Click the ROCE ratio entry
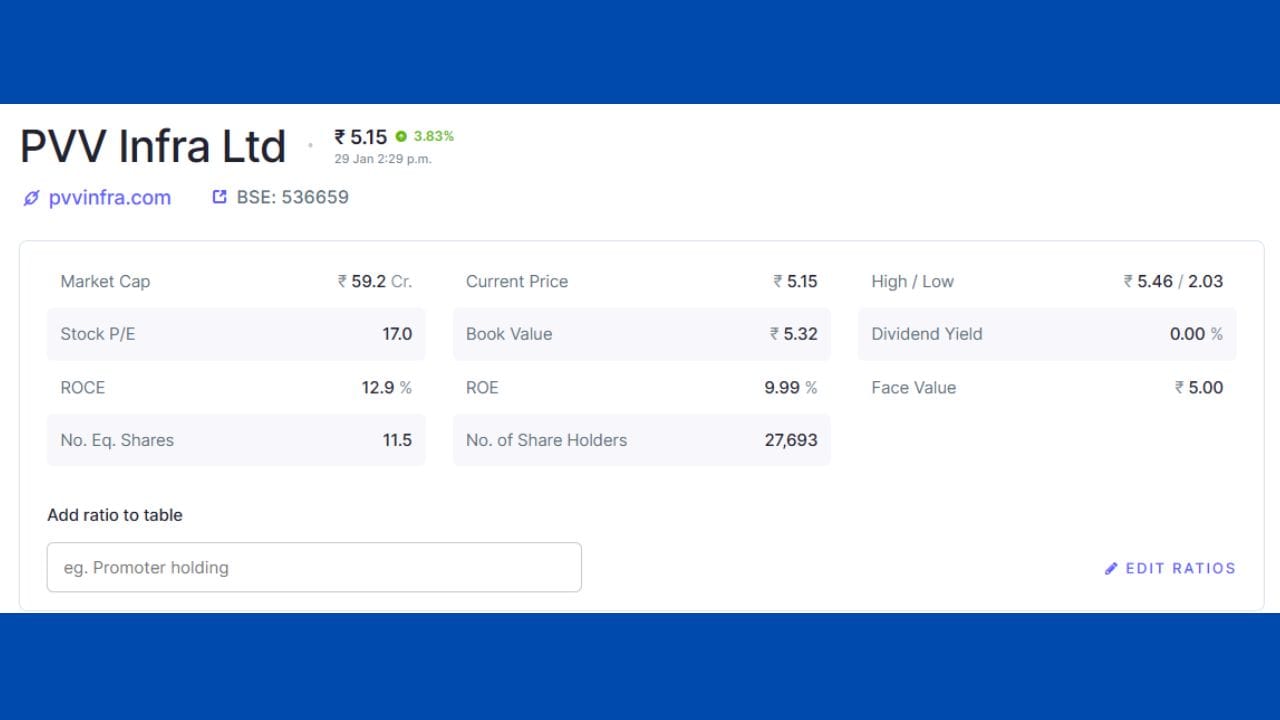This screenshot has width=1280, height=720. pyautogui.click(x=236, y=387)
